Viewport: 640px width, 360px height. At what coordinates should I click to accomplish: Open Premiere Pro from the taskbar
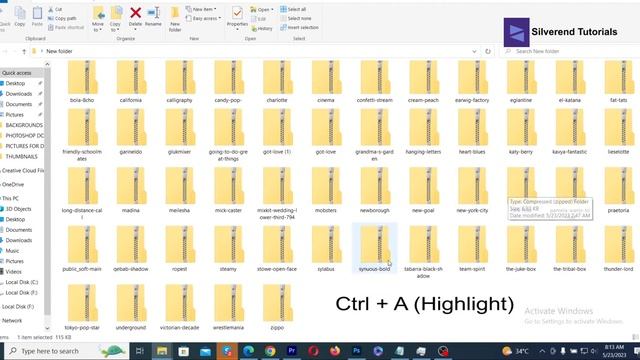pyautogui.click(x=291, y=351)
